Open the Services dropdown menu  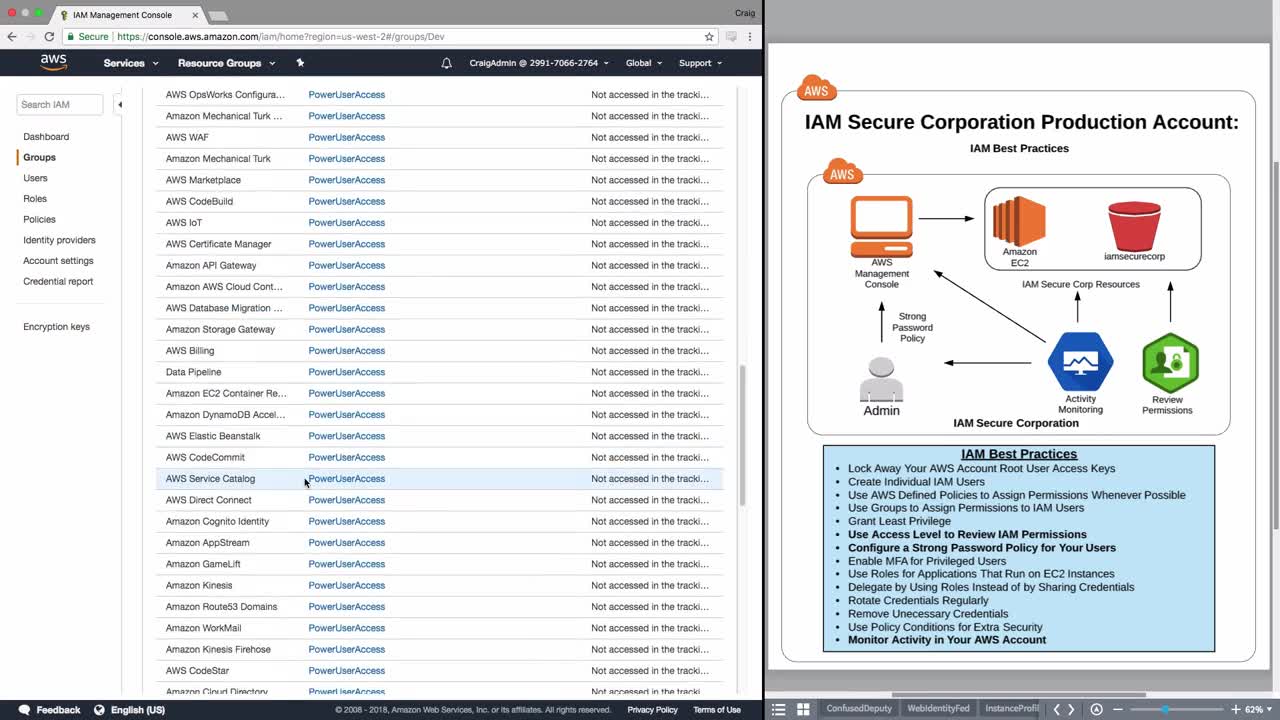click(131, 63)
